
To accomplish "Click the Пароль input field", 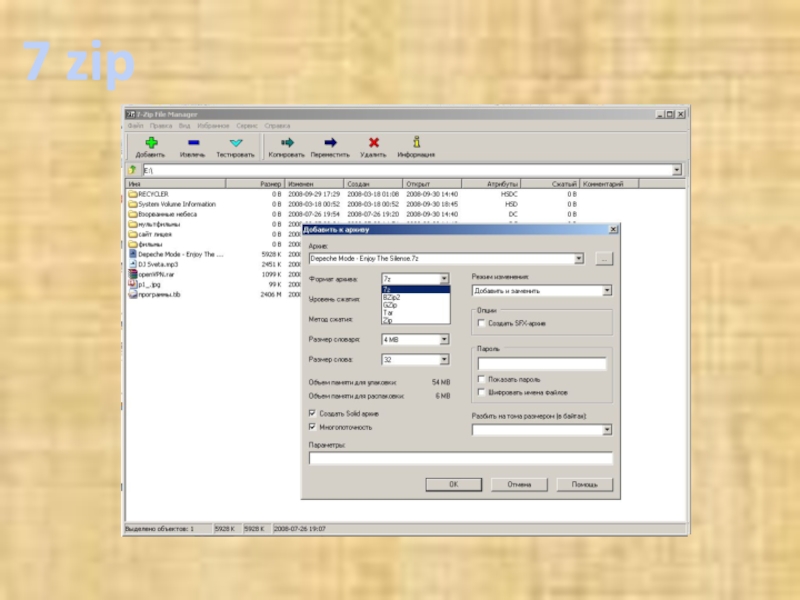I will 542,363.
